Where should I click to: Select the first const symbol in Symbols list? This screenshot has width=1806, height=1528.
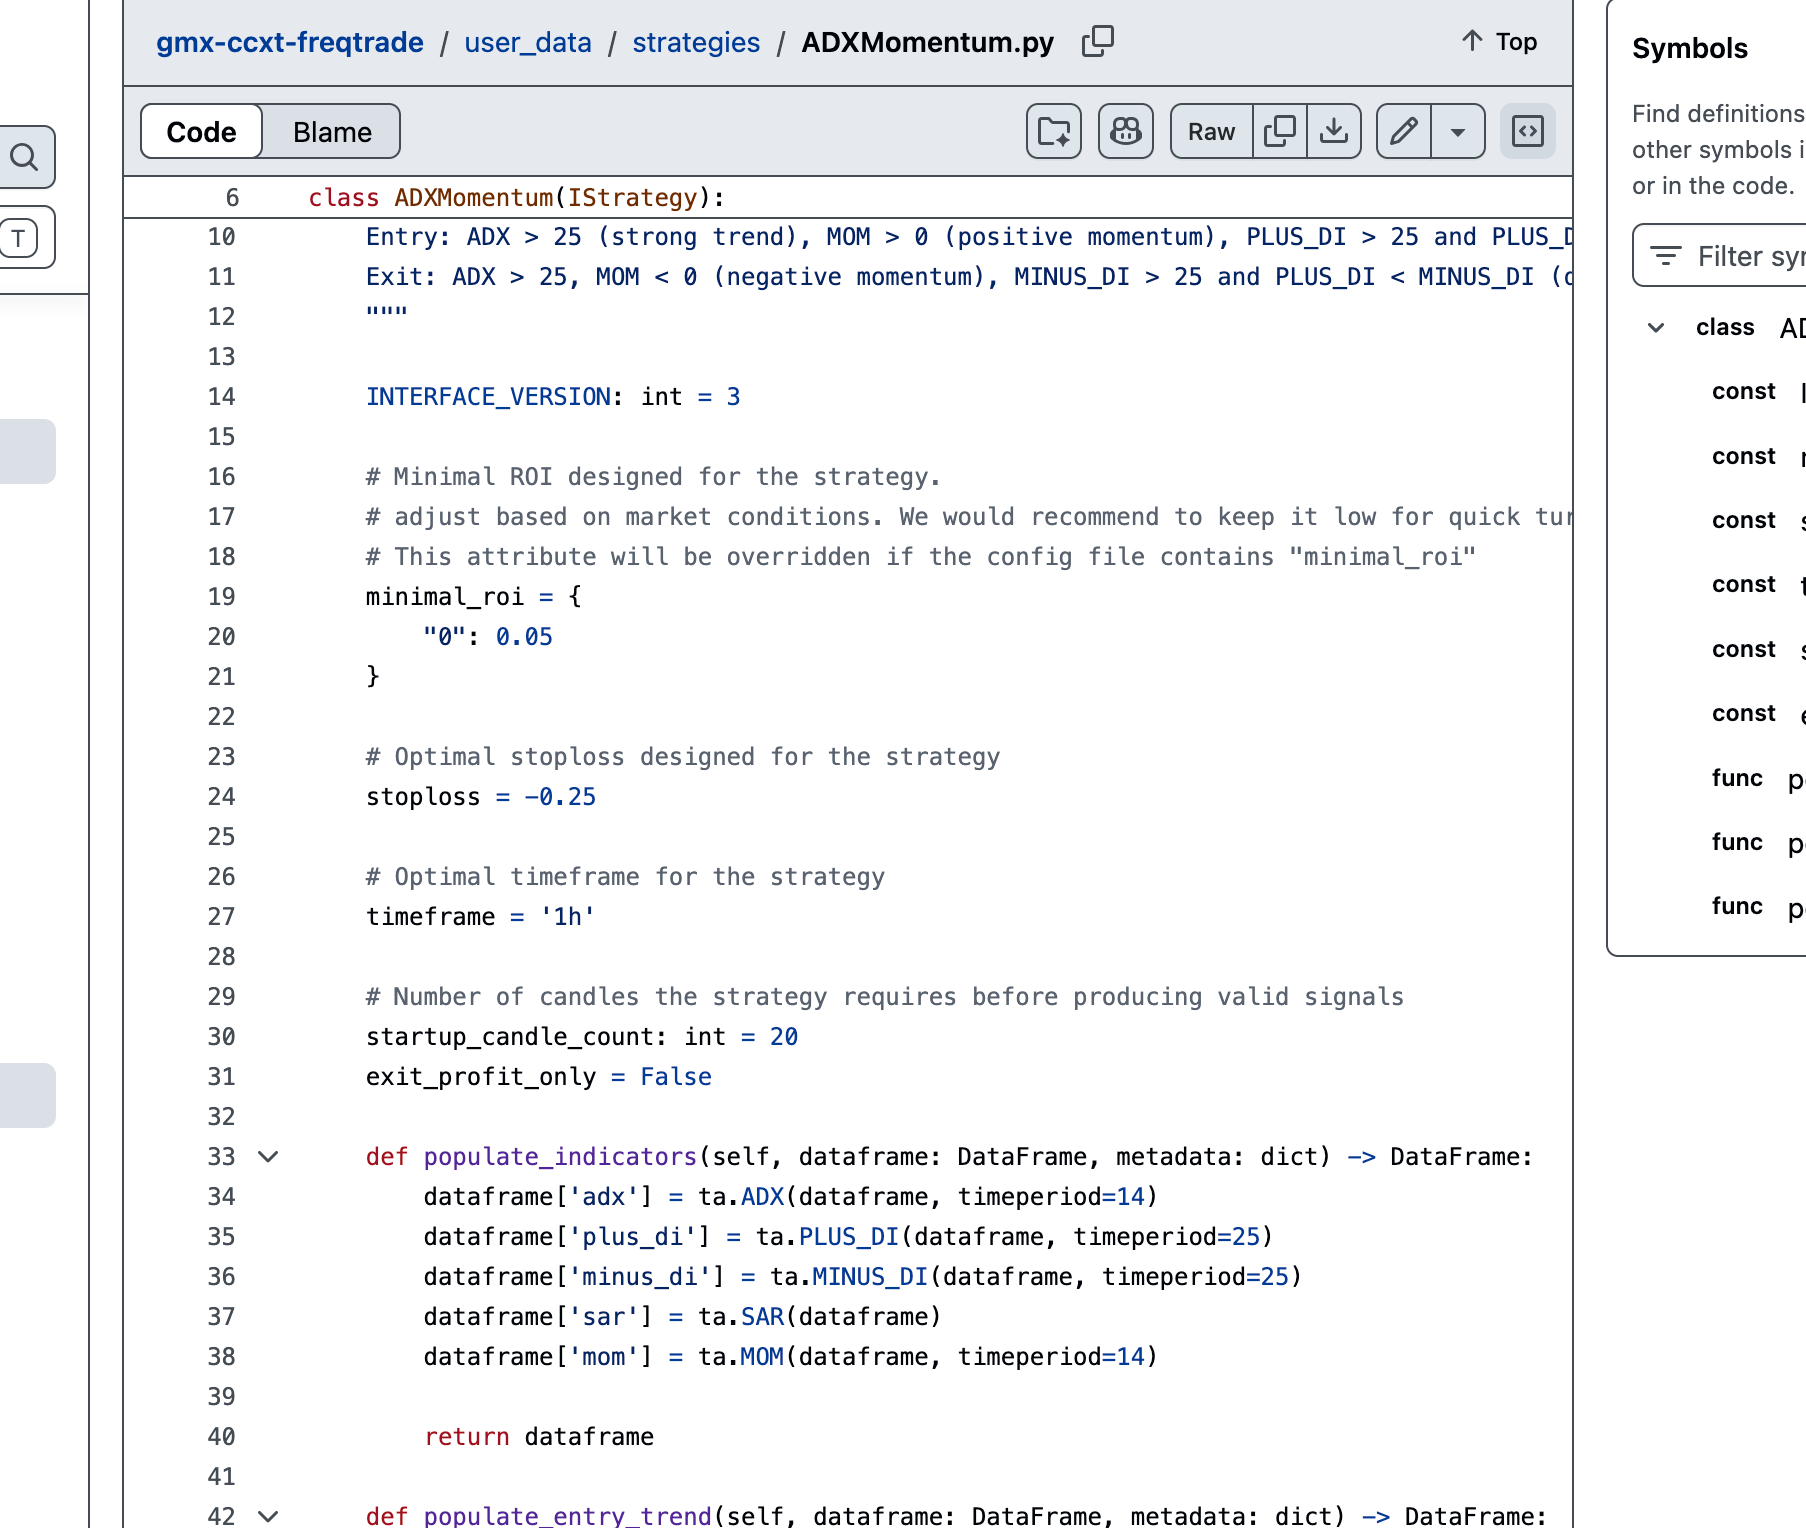click(x=1758, y=392)
